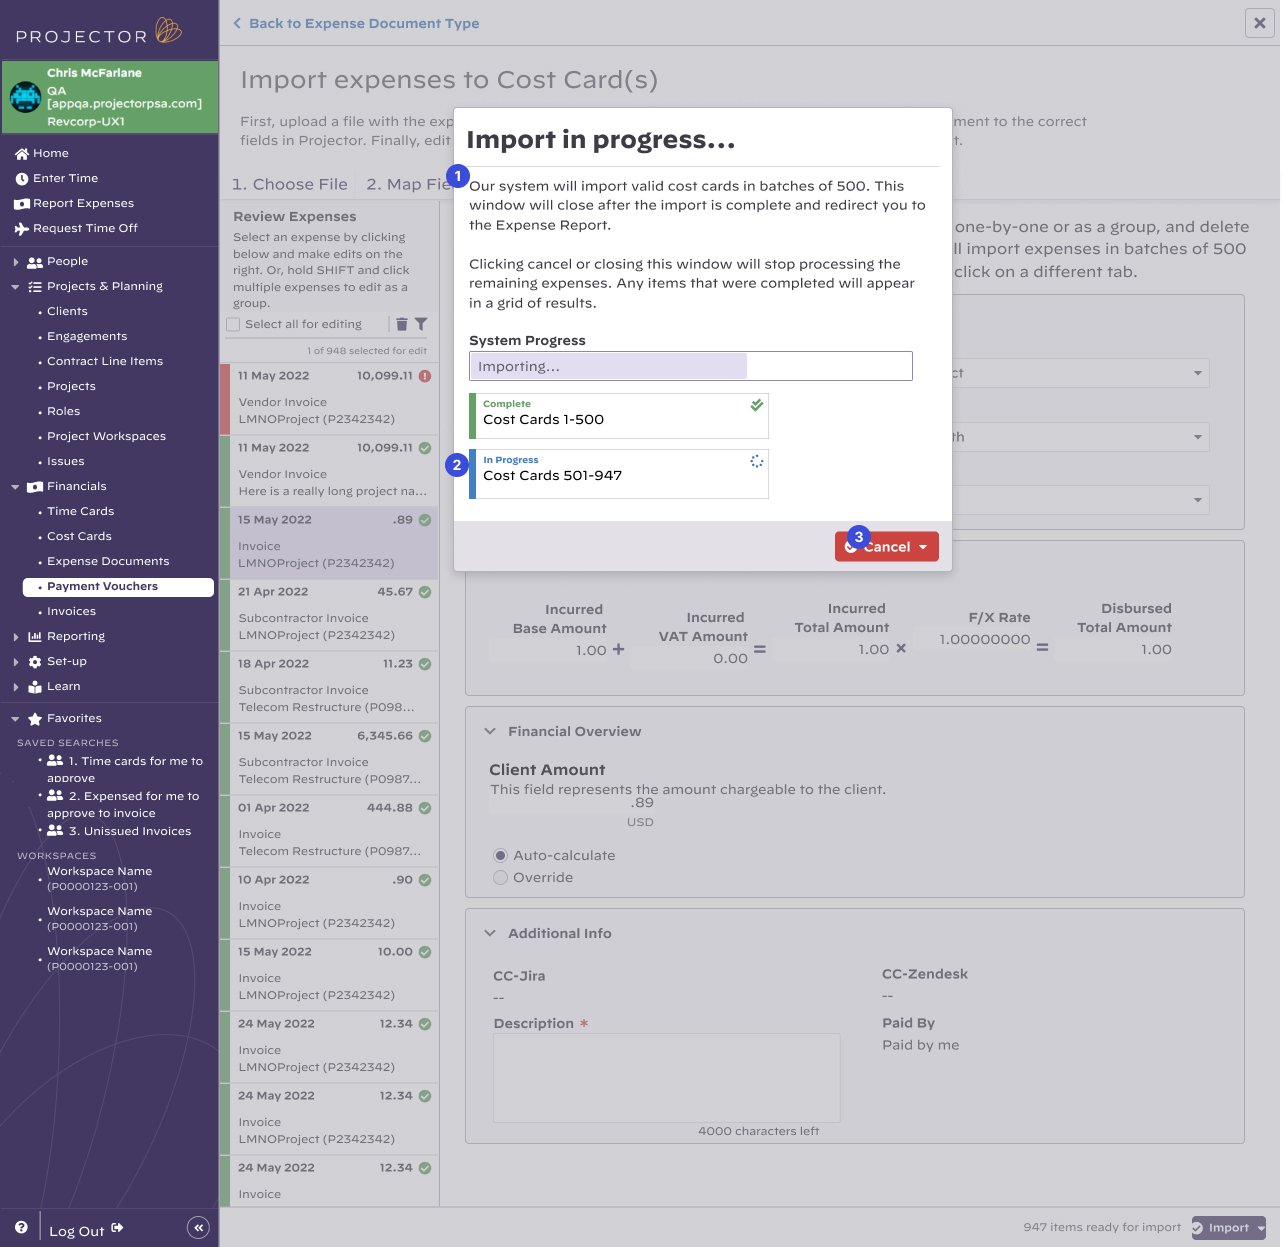Click the red error icon on first expense
The image size is (1283, 1247).
[x=425, y=376]
